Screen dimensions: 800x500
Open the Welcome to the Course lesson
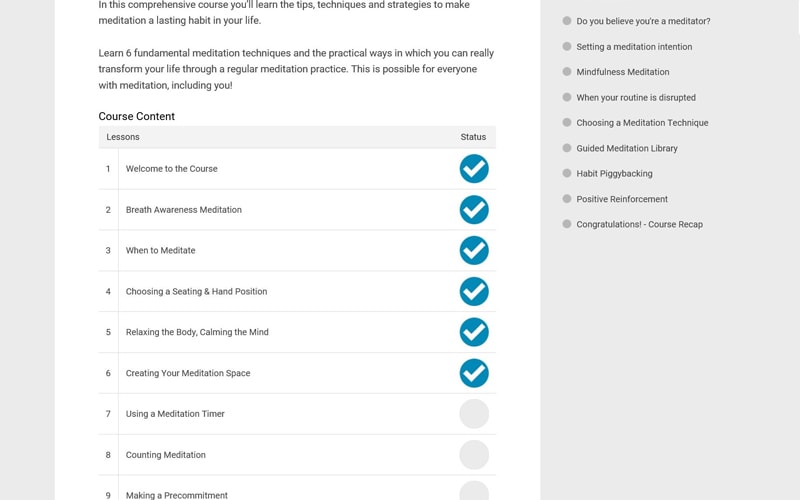[x=172, y=169]
